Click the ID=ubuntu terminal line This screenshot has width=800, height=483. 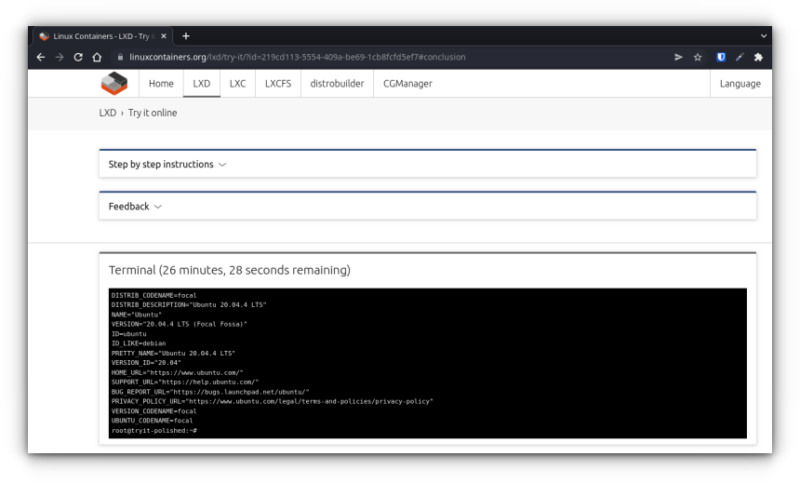(129, 334)
